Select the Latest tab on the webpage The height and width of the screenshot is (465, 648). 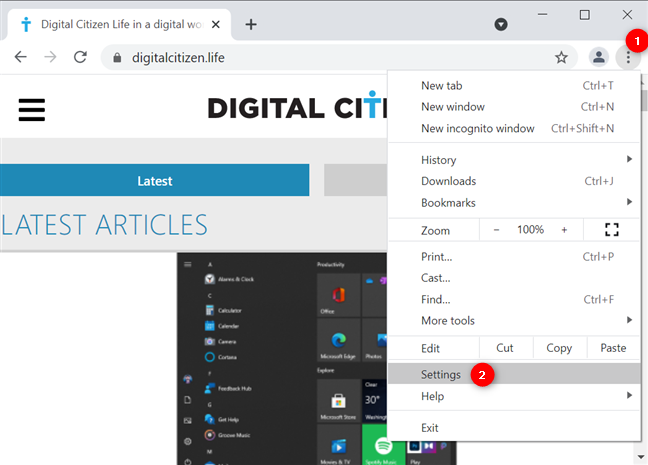(x=155, y=180)
